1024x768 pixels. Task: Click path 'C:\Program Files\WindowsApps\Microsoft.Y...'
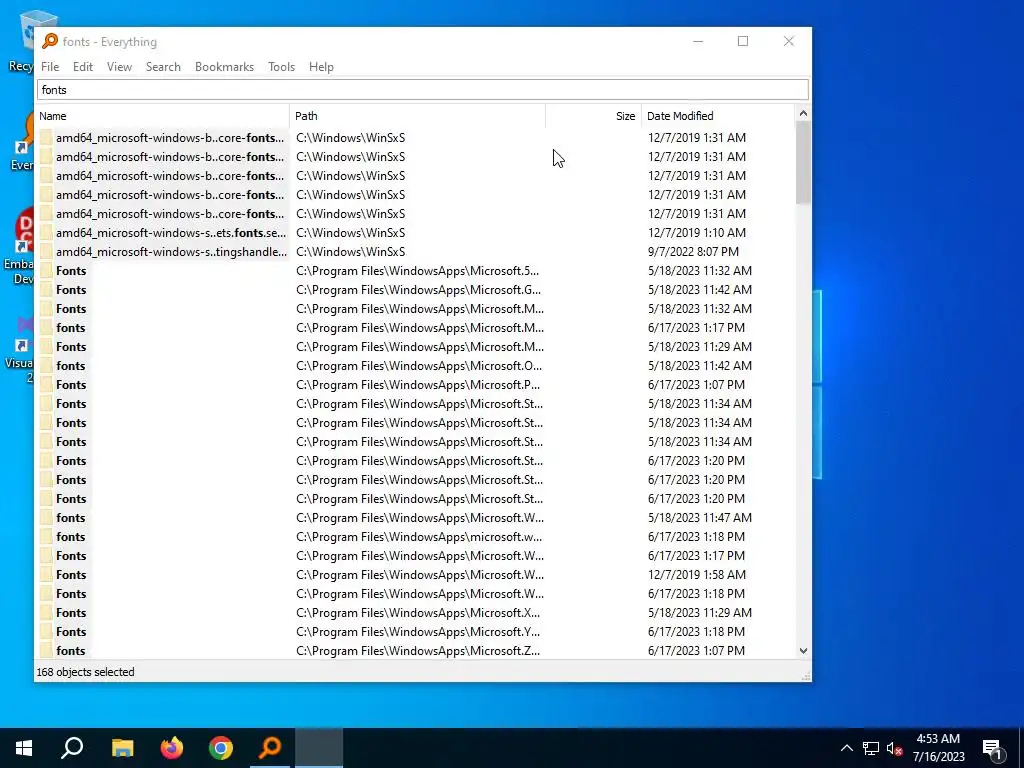(x=418, y=632)
